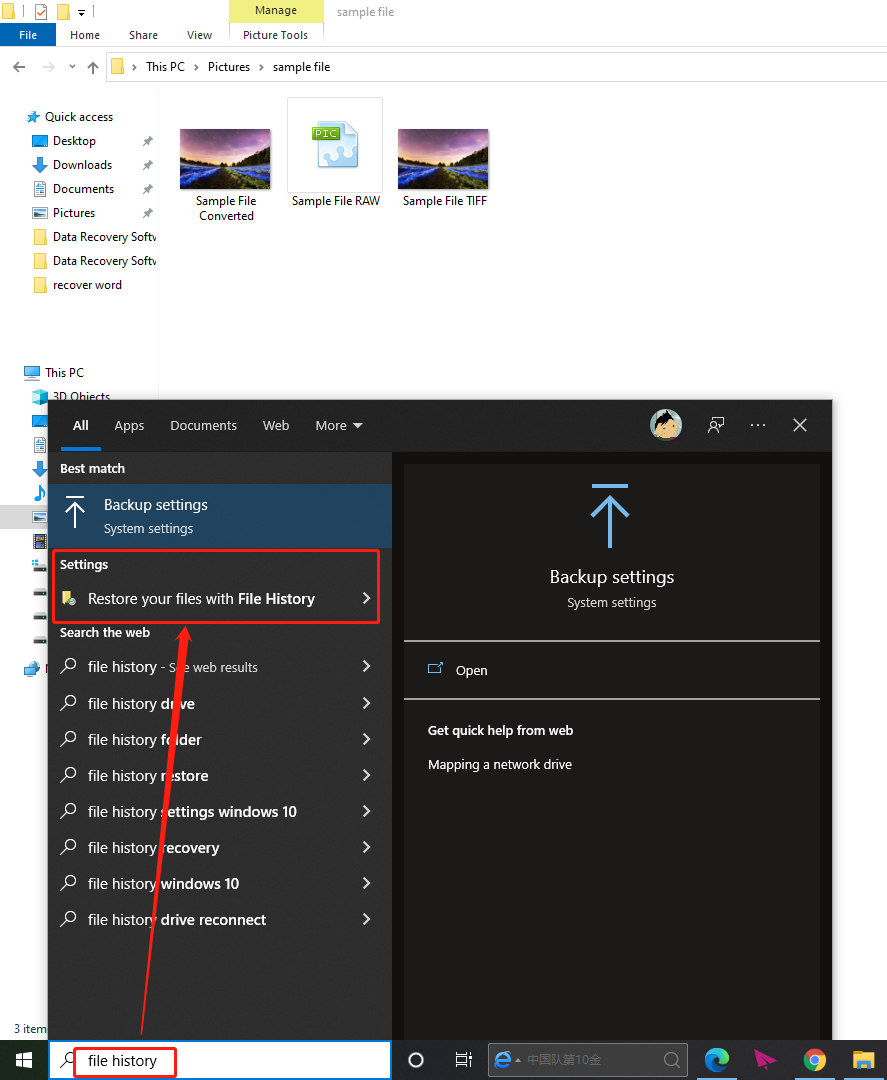This screenshot has height=1080, width=887.
Task: Click the Windows Start button
Action: coord(23,1060)
